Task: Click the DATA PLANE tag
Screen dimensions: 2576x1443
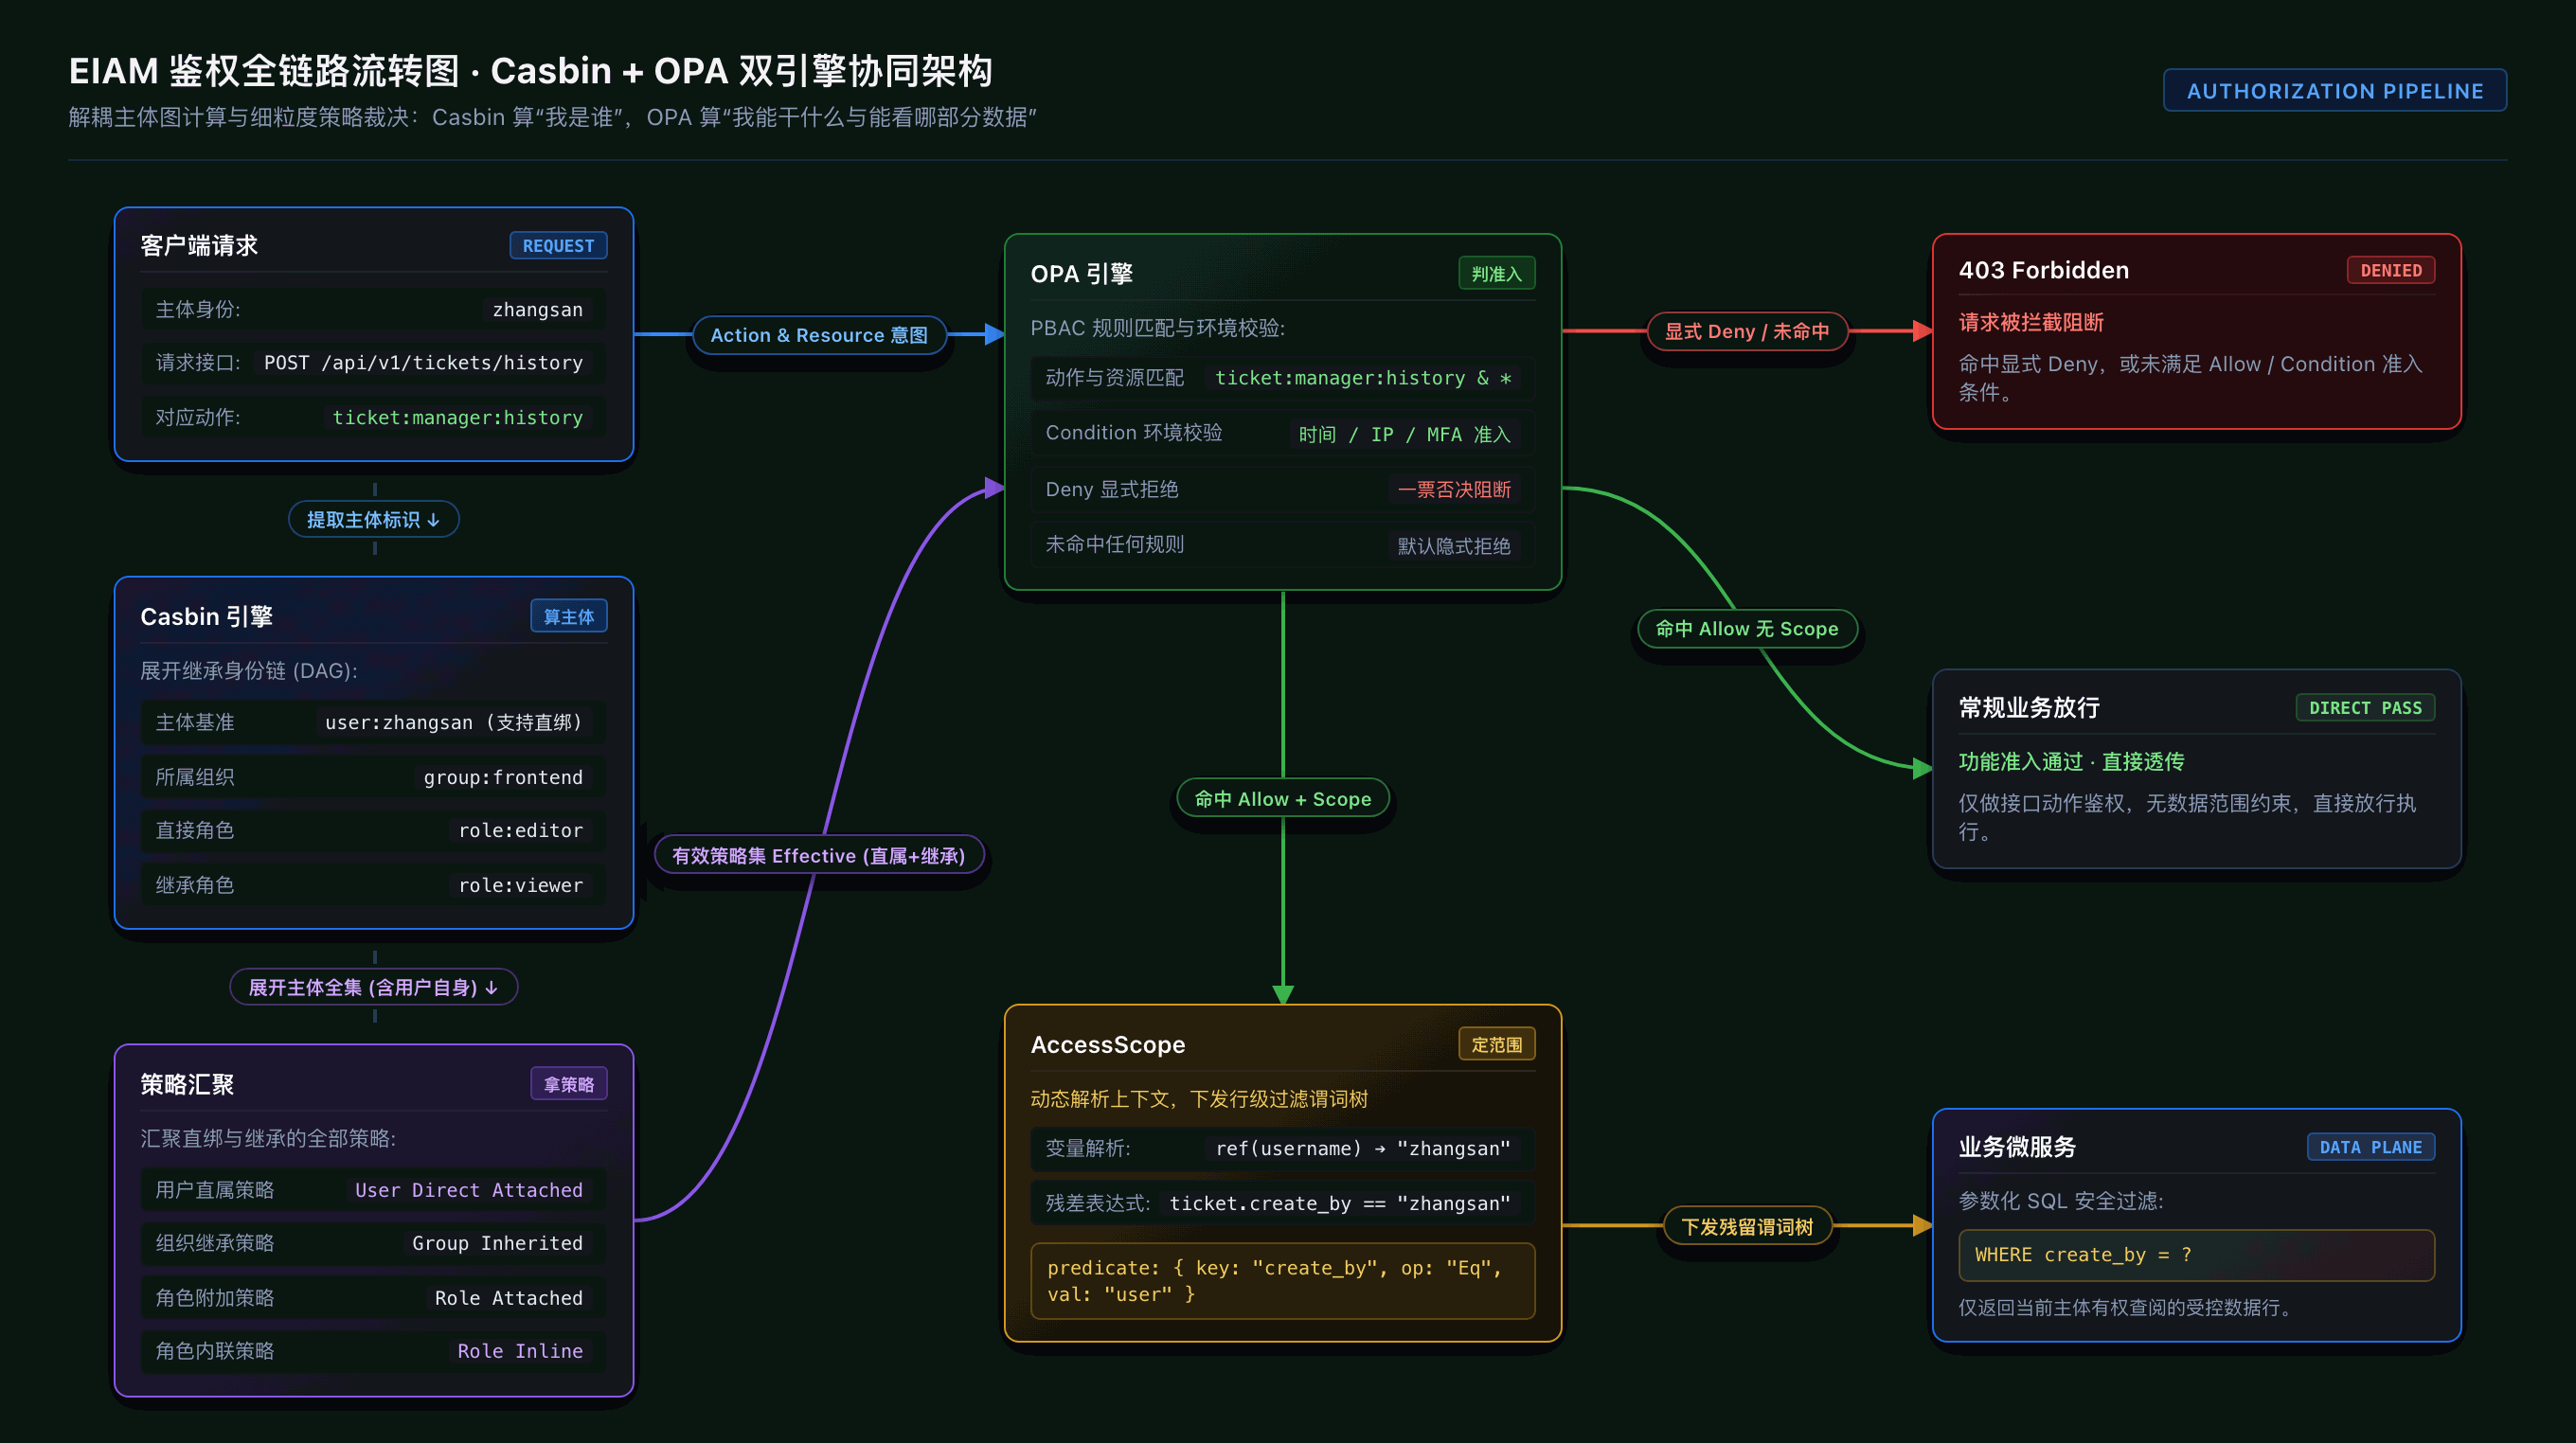Action: [2370, 1147]
